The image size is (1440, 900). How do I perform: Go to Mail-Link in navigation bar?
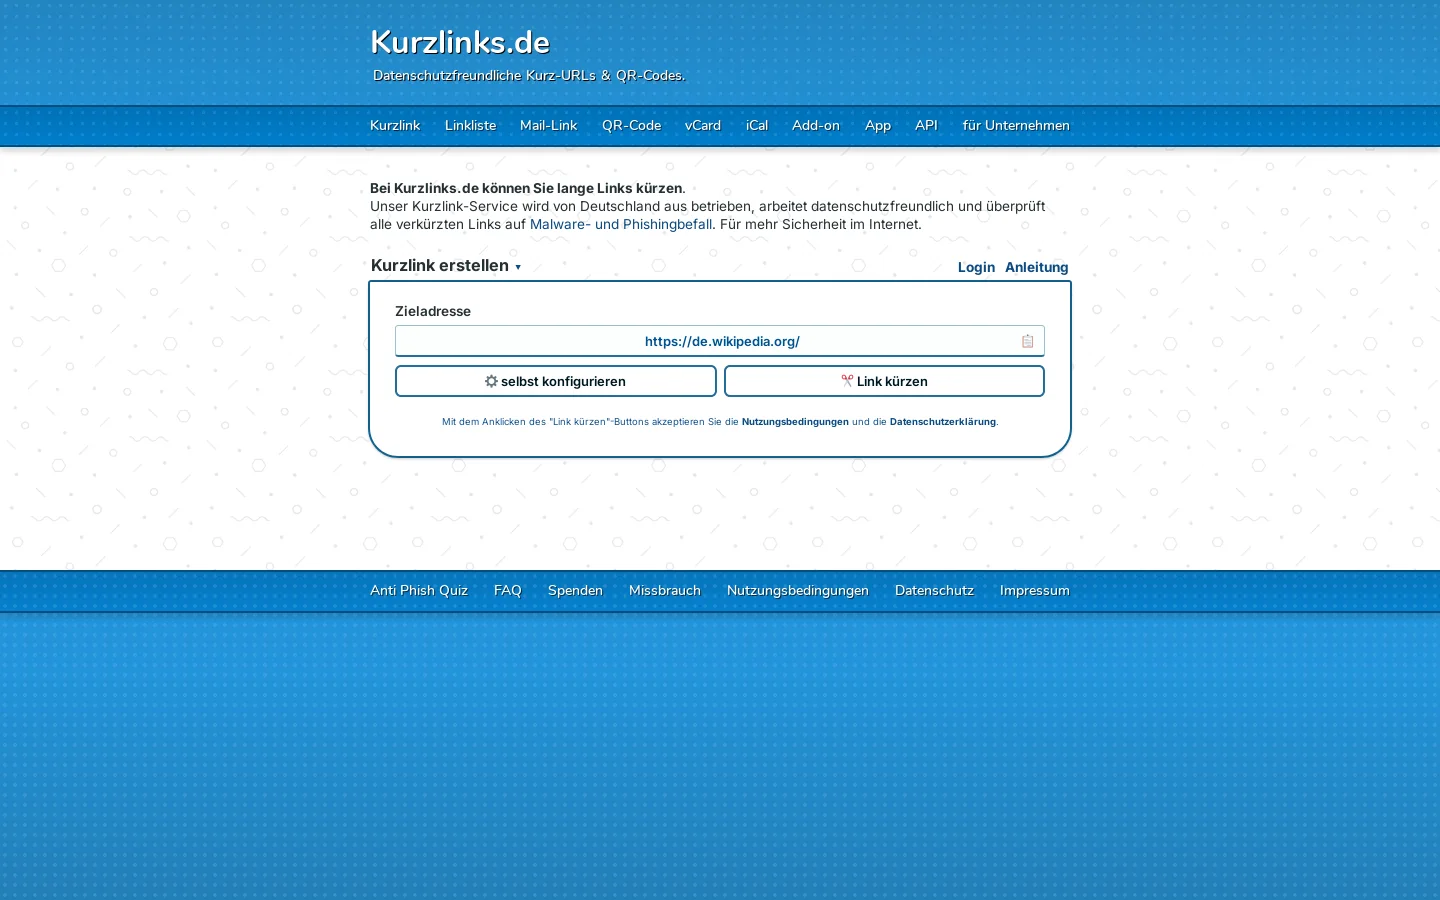tap(549, 125)
